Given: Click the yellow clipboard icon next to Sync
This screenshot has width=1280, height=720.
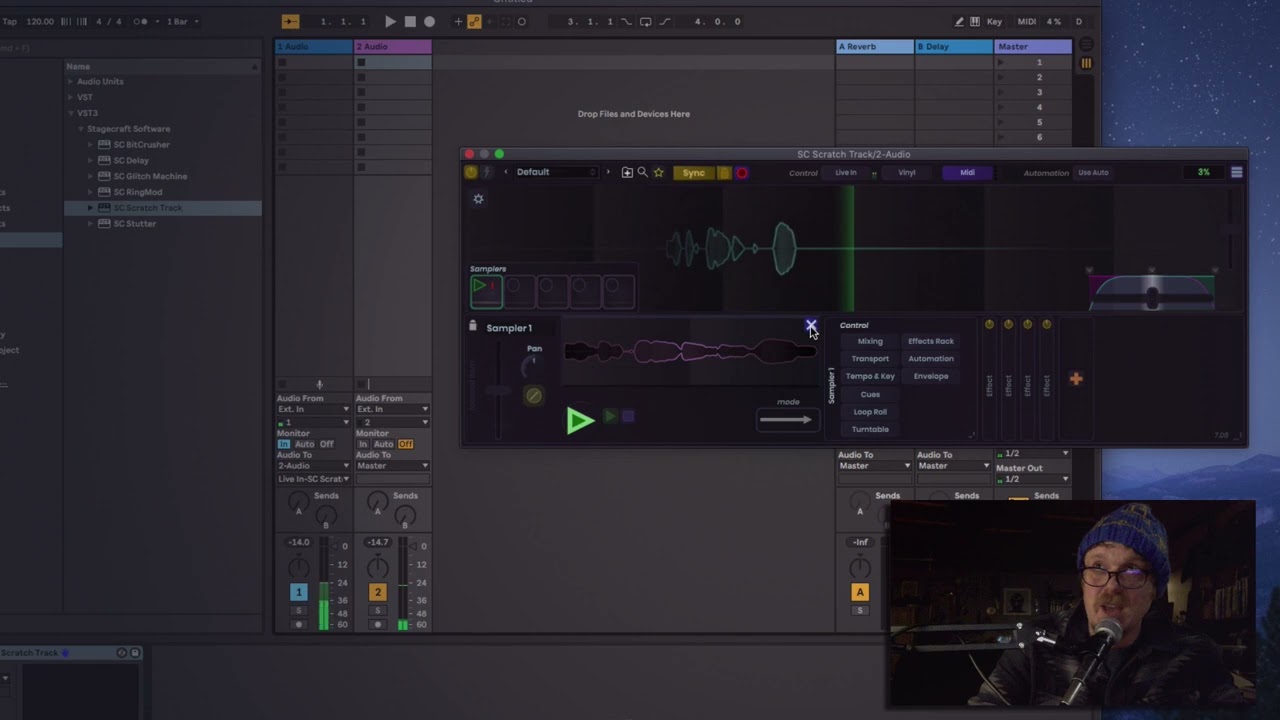Looking at the screenshot, I should click(724, 173).
